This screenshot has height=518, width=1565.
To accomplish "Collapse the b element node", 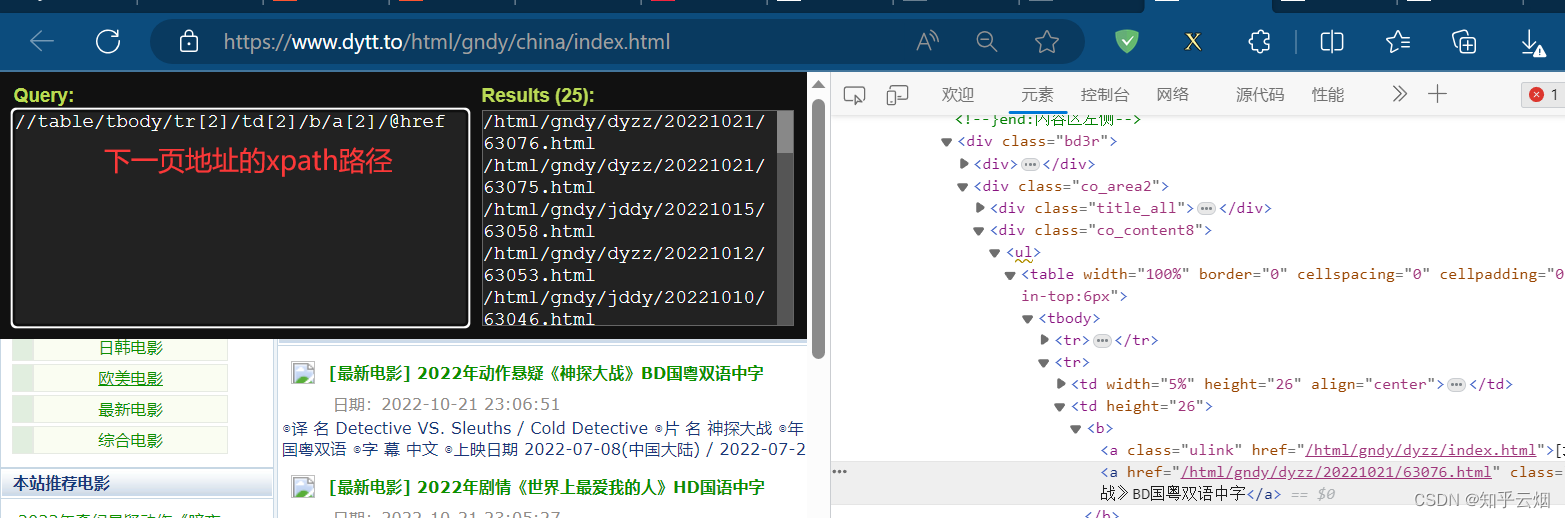I will [x=1076, y=428].
